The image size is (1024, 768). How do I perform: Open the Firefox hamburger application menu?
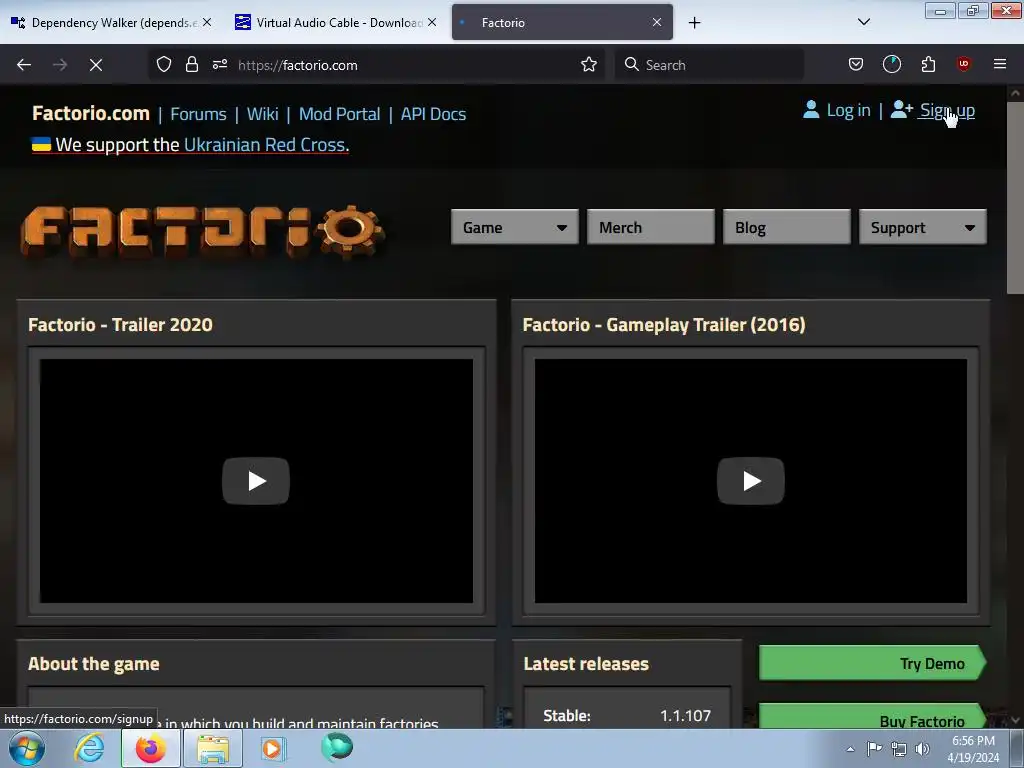[1000, 64]
